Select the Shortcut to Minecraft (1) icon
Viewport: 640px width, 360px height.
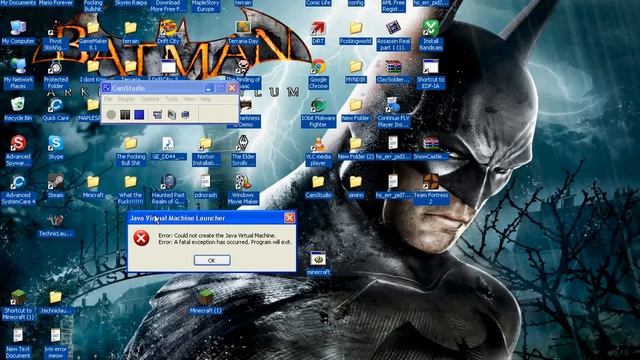point(18,305)
